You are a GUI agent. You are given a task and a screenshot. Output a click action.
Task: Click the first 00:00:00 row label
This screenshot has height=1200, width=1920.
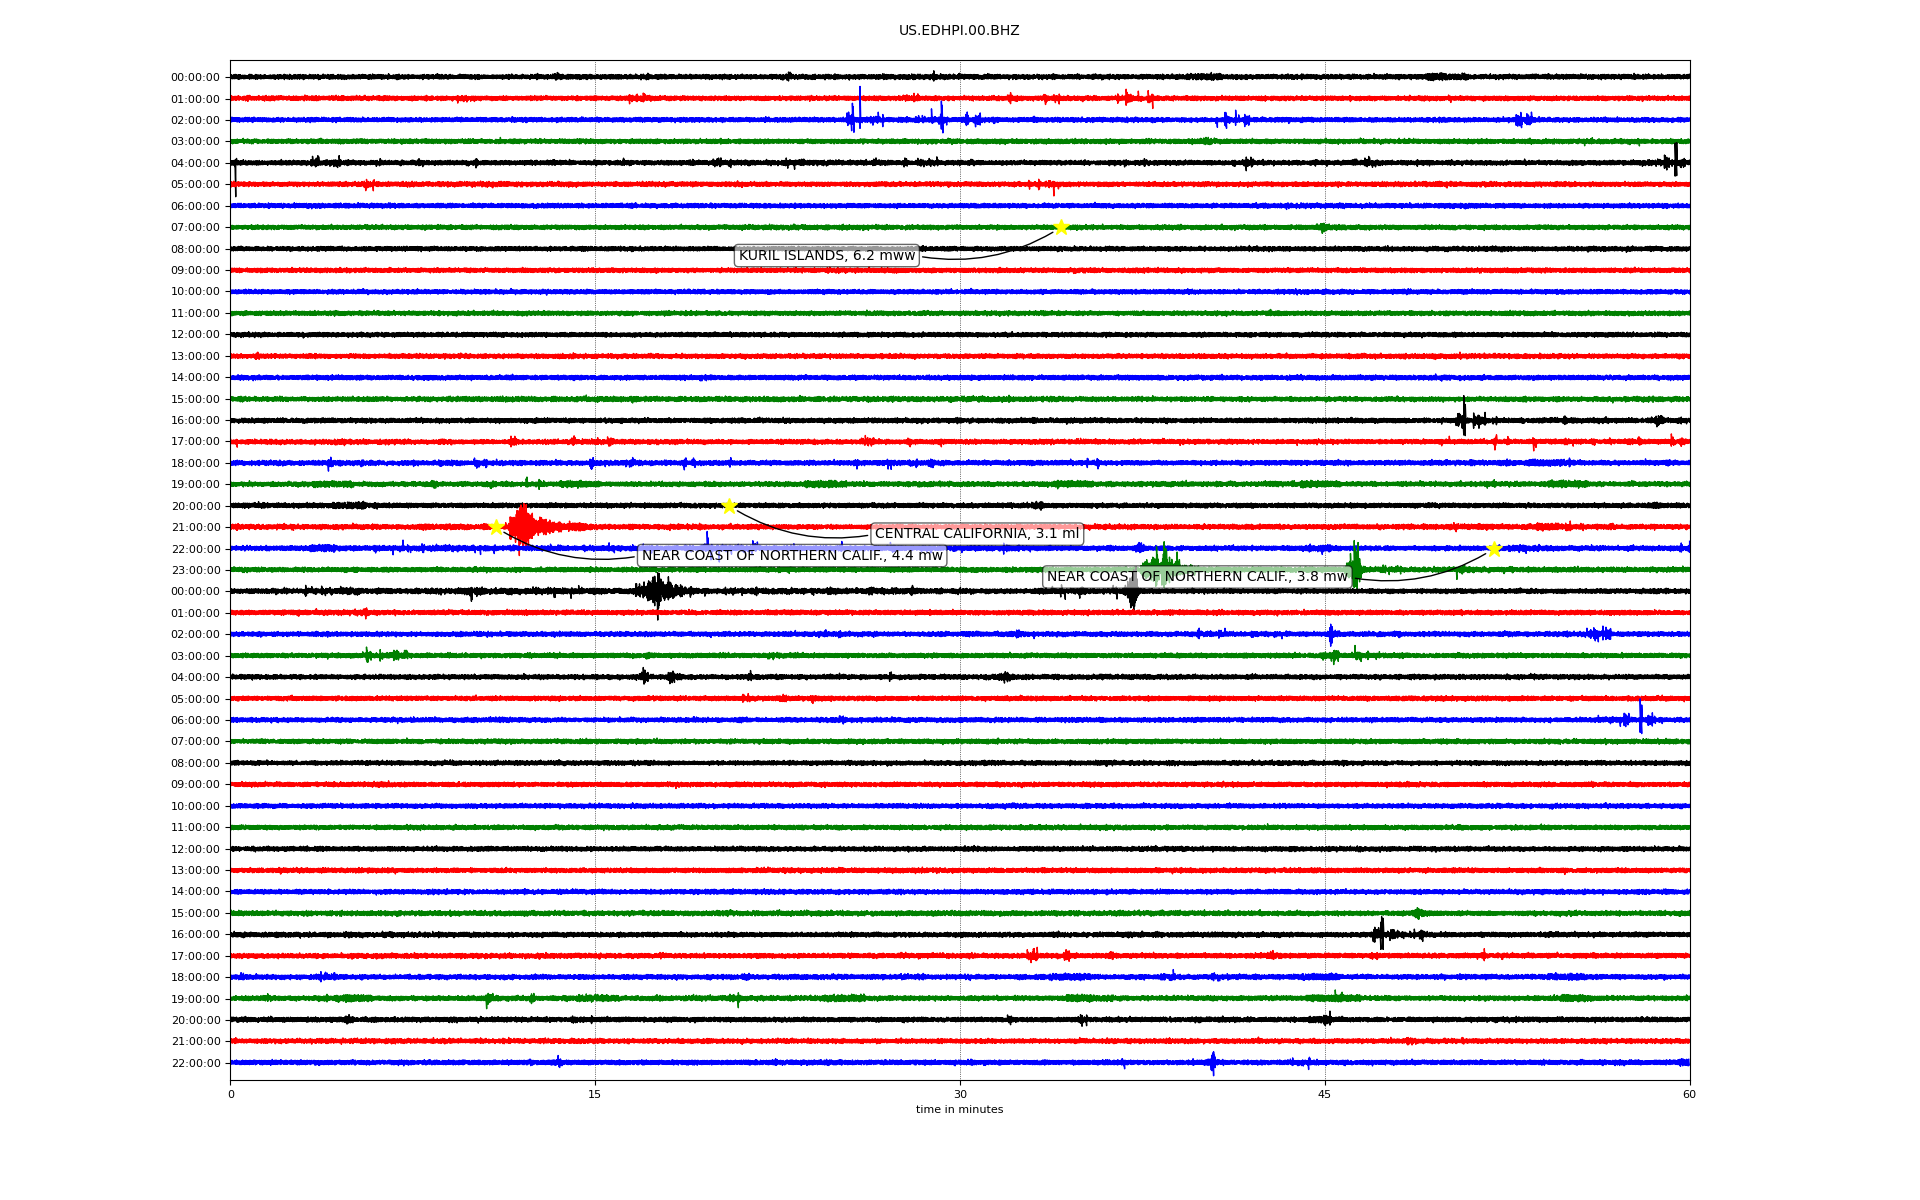click(195, 77)
